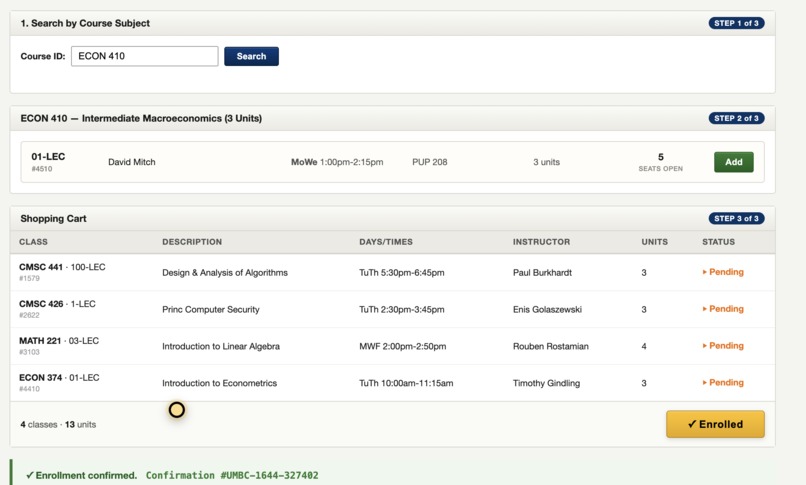The width and height of the screenshot is (806, 485).
Task: Click the ECON 410 Intermediate Macroeconomics heading
Action: coord(141,118)
